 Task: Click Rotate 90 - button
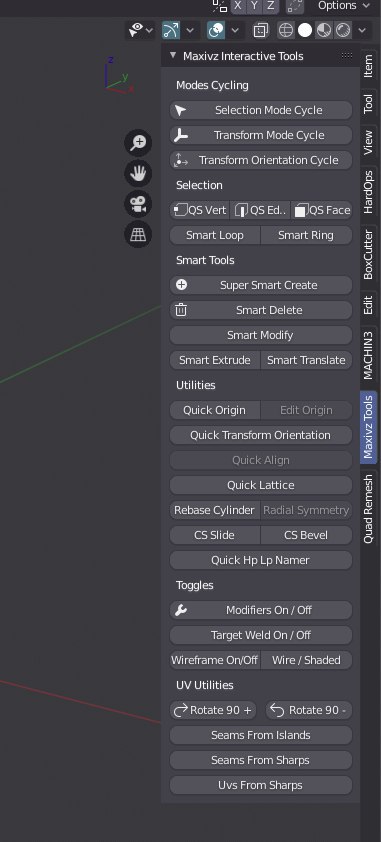309,710
